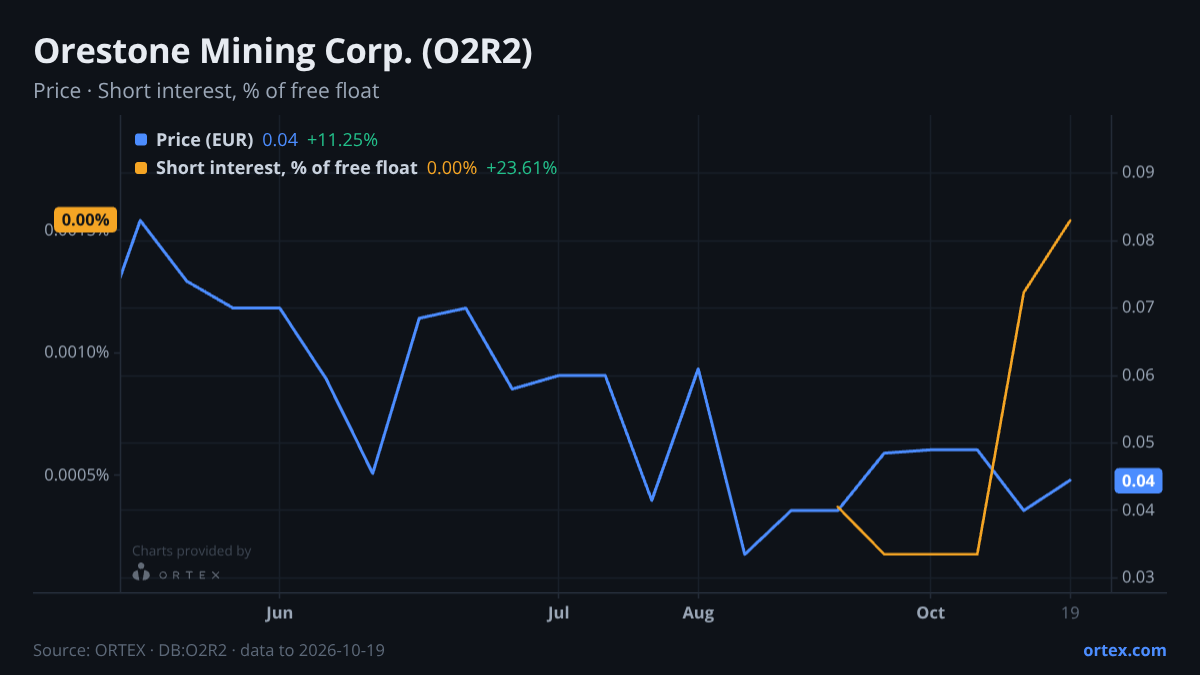Select the Price (EUR) legend label

coord(205,140)
